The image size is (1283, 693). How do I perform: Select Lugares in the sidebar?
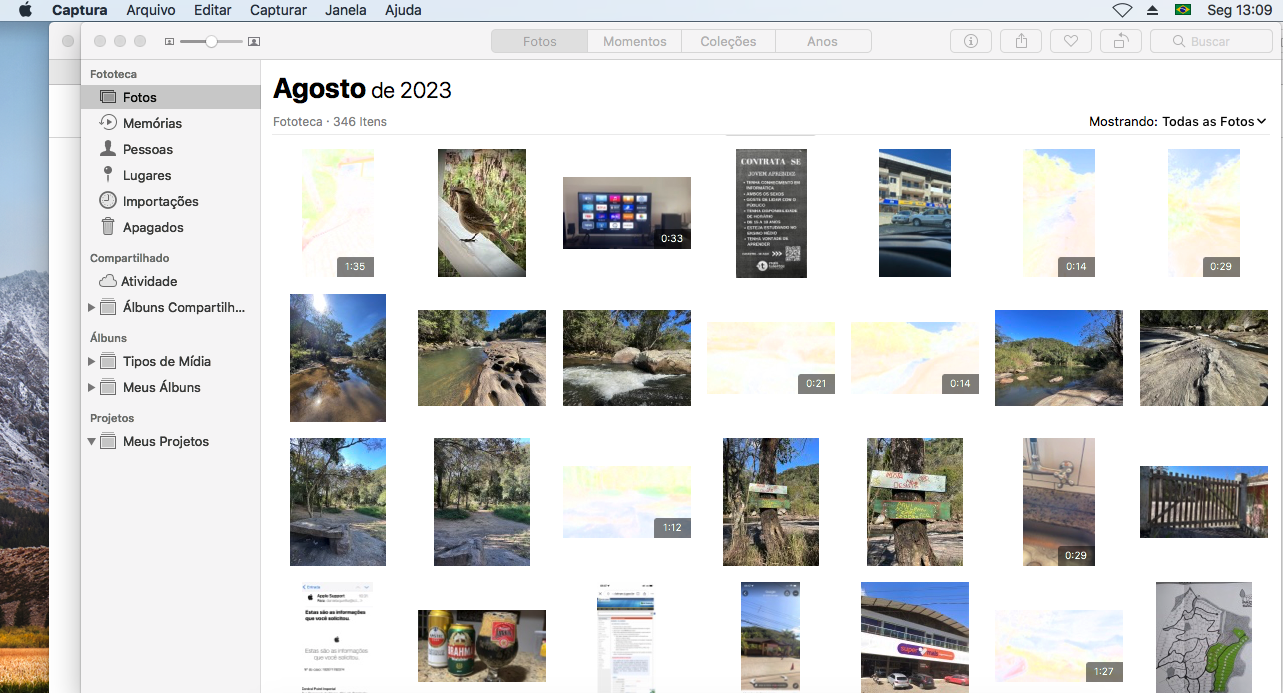pos(146,175)
